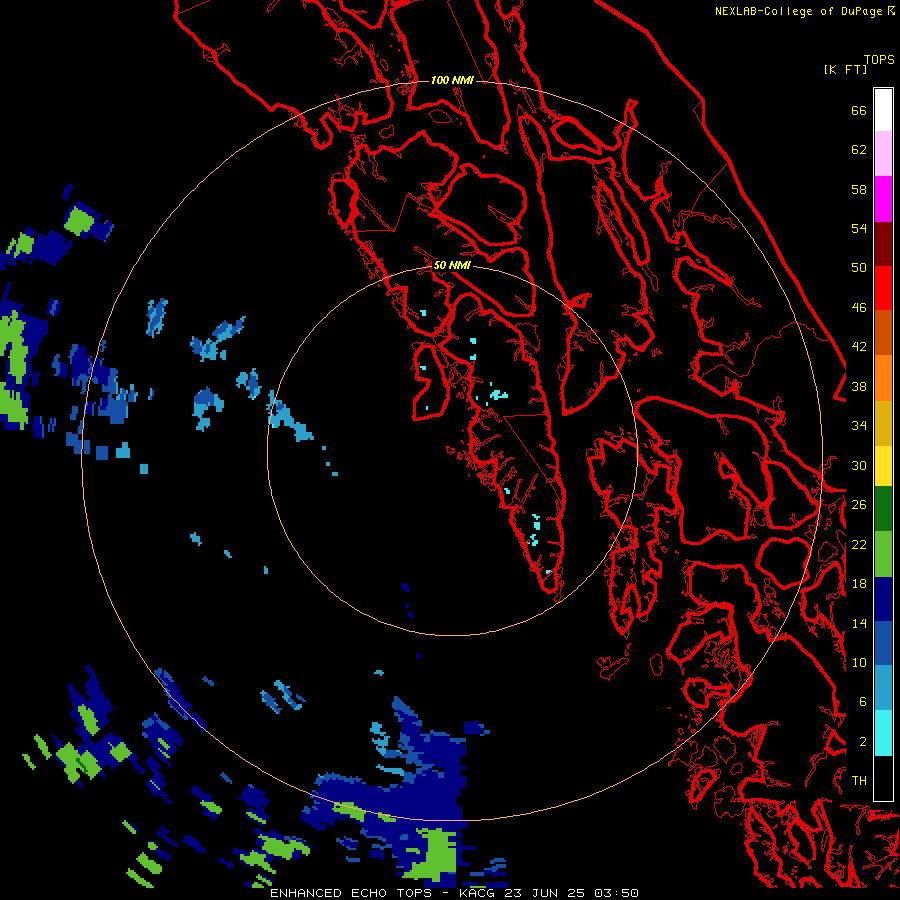The image size is (900, 900).
Task: Click the light pink legend swatch
Action: pos(883,154)
